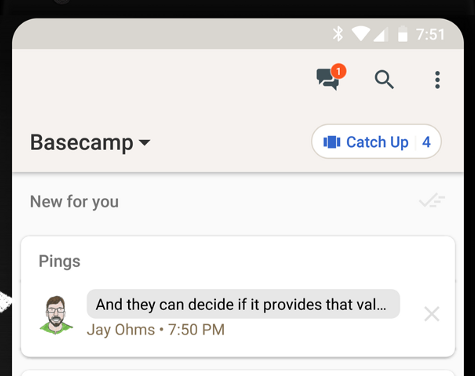This screenshot has height=376, width=475.
Task: Tap the carousel icon in Catch Up
Action: 332,142
